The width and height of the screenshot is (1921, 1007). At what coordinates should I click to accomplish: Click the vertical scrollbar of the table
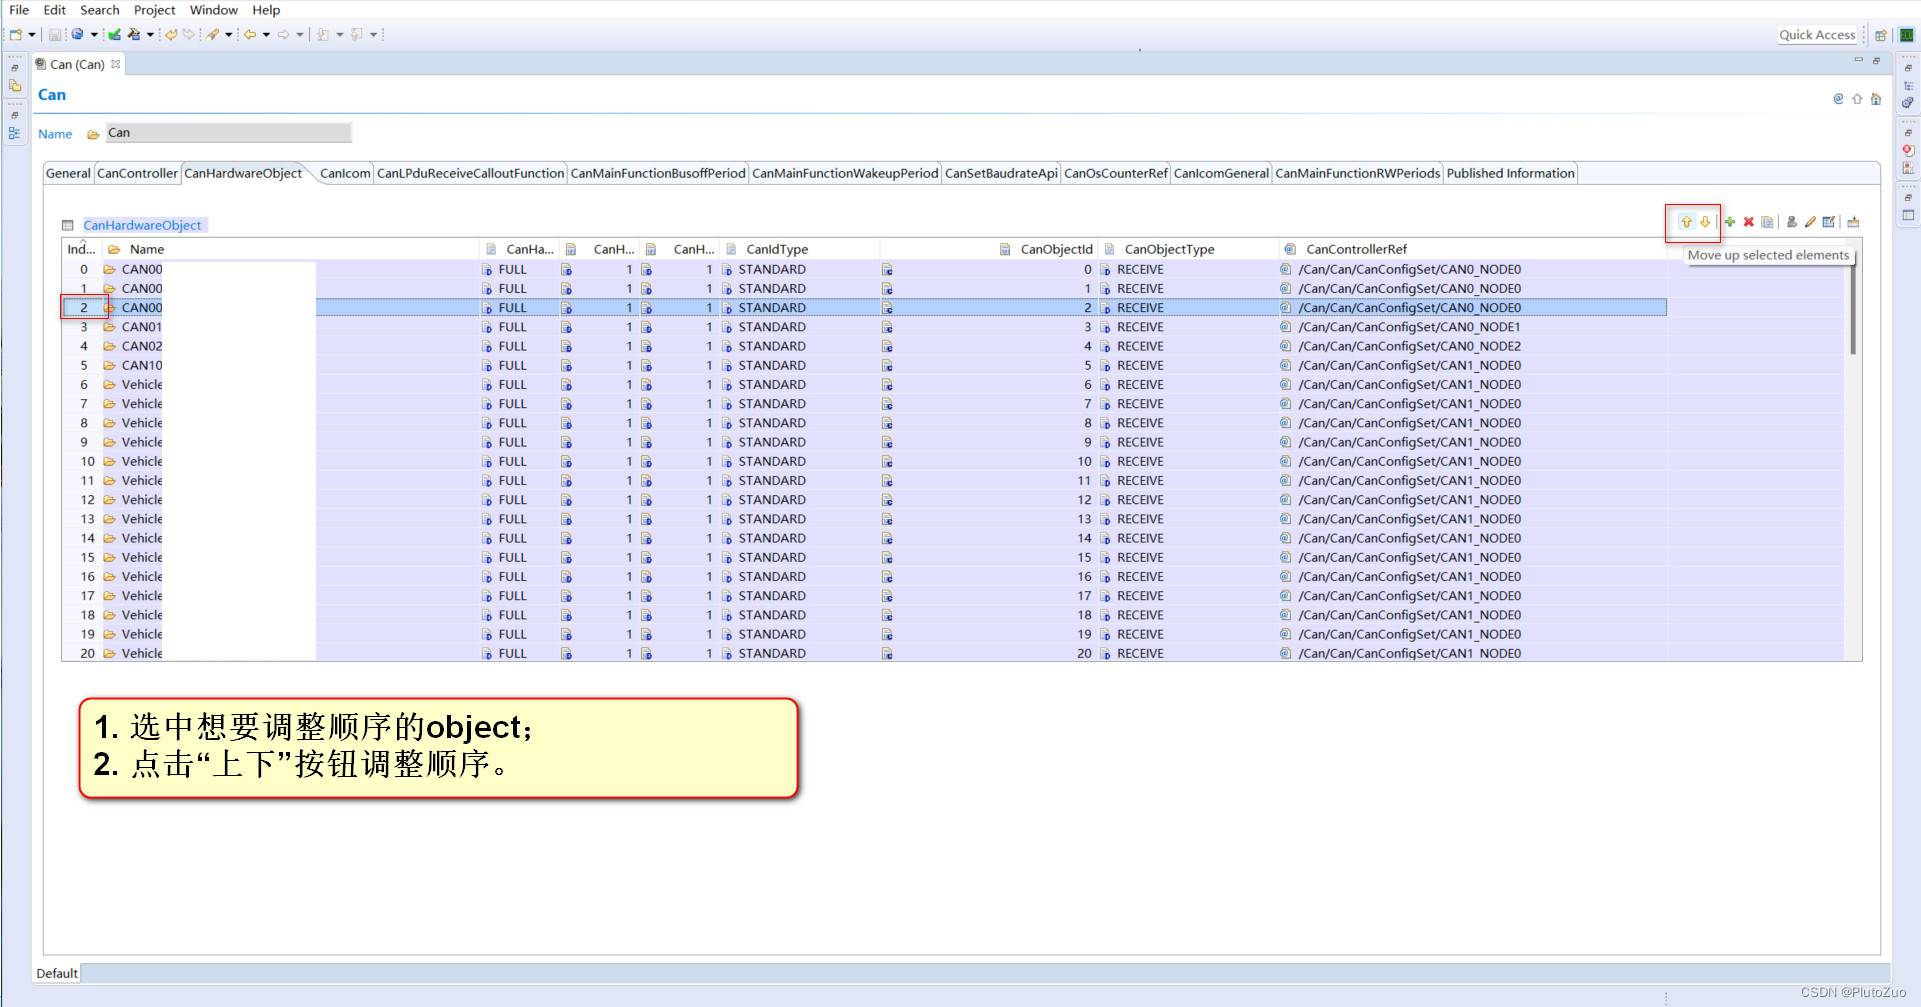[x=1852, y=308]
